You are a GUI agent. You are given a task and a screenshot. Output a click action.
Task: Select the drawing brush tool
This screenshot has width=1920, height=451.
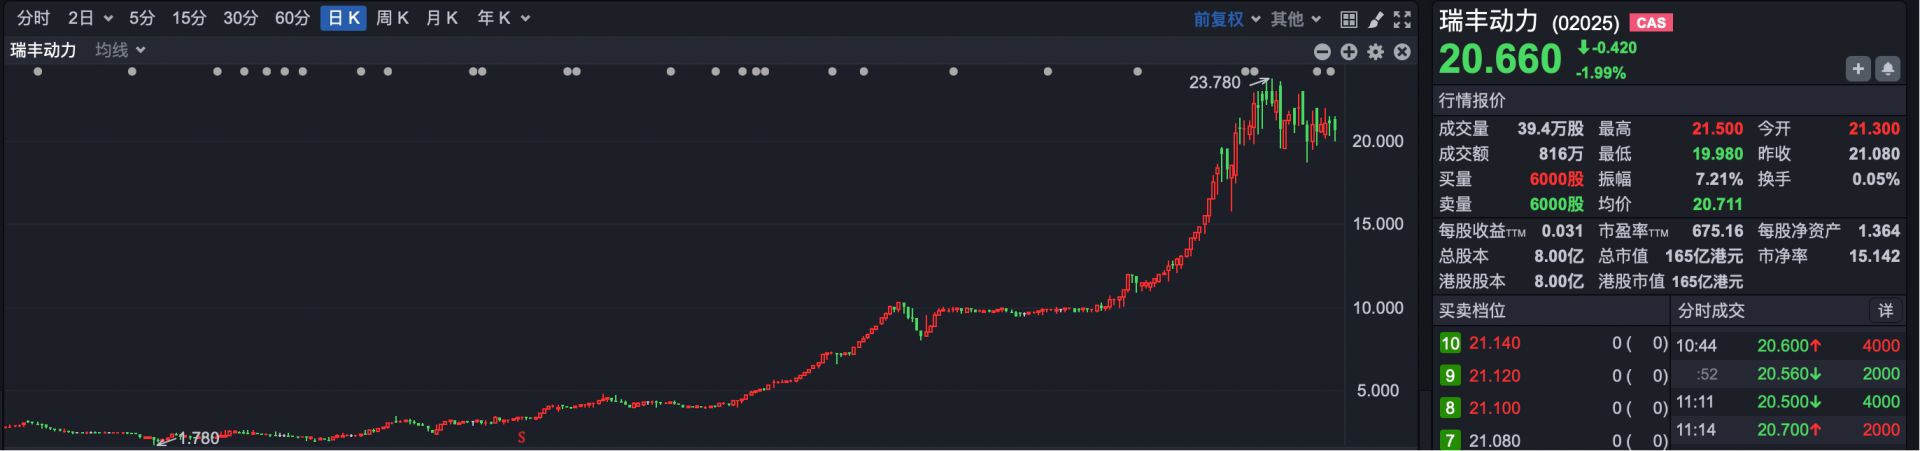click(x=1375, y=19)
